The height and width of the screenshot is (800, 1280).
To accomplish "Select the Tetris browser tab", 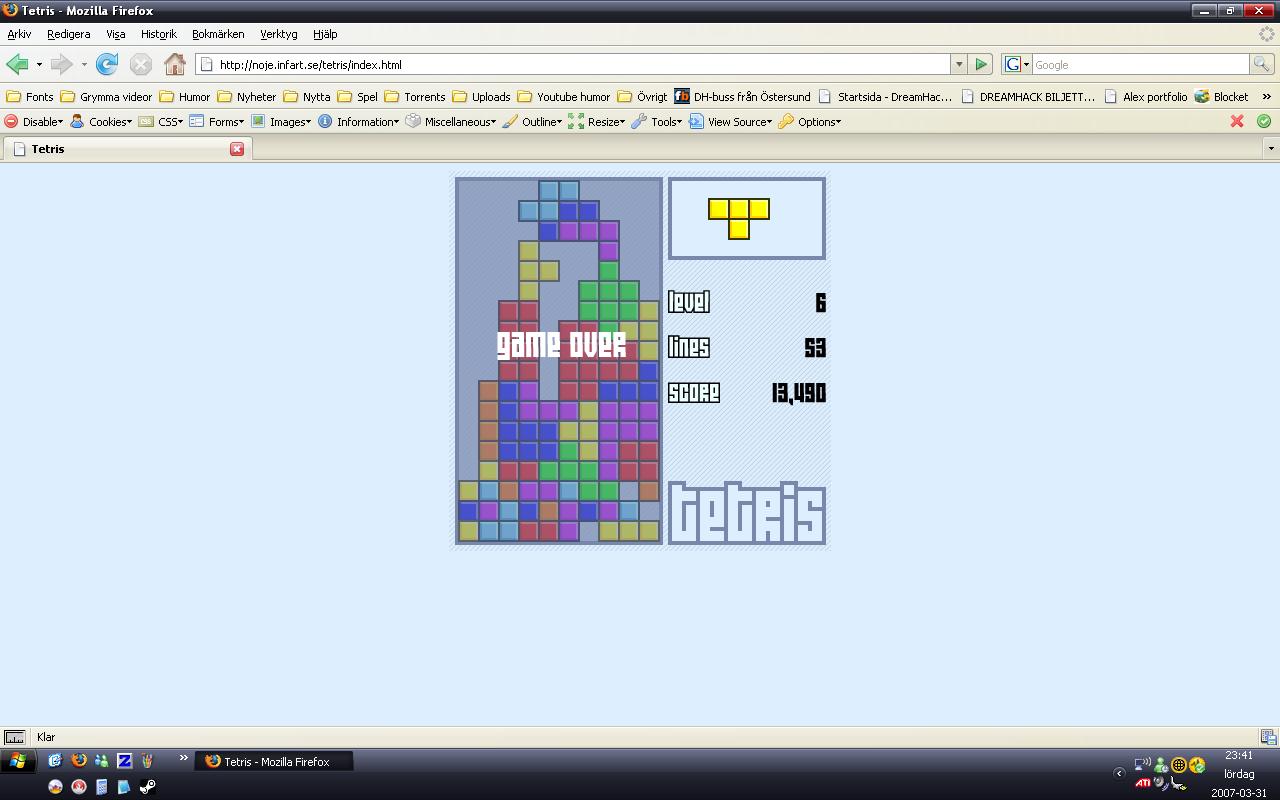I will pyautogui.click(x=127, y=149).
